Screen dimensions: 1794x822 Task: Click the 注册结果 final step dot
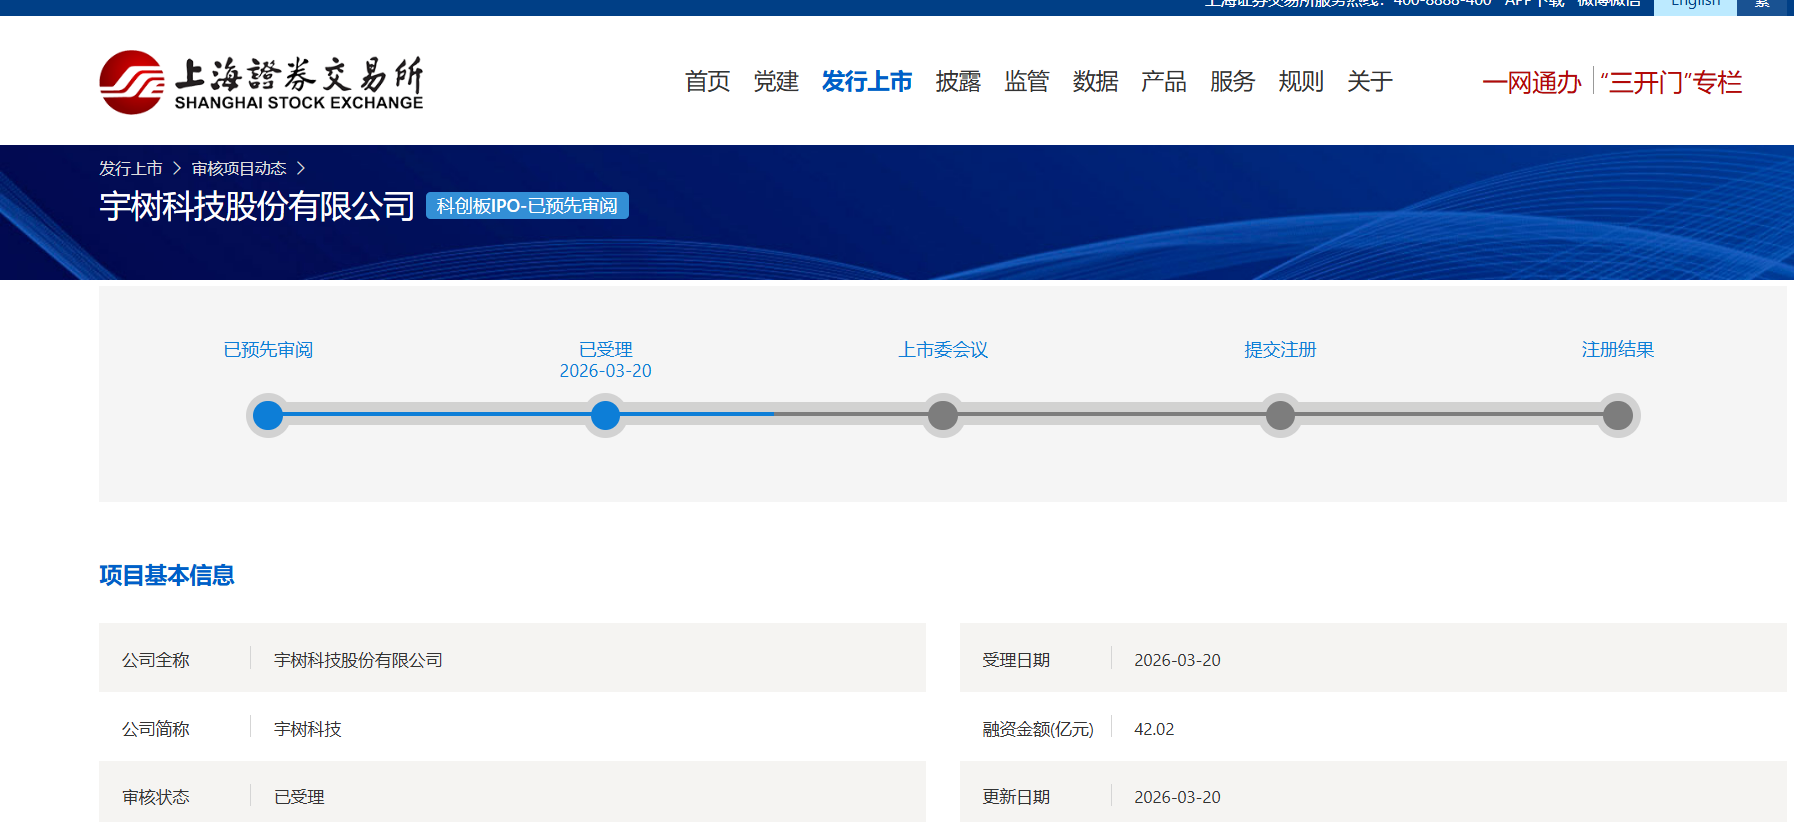pos(1617,415)
